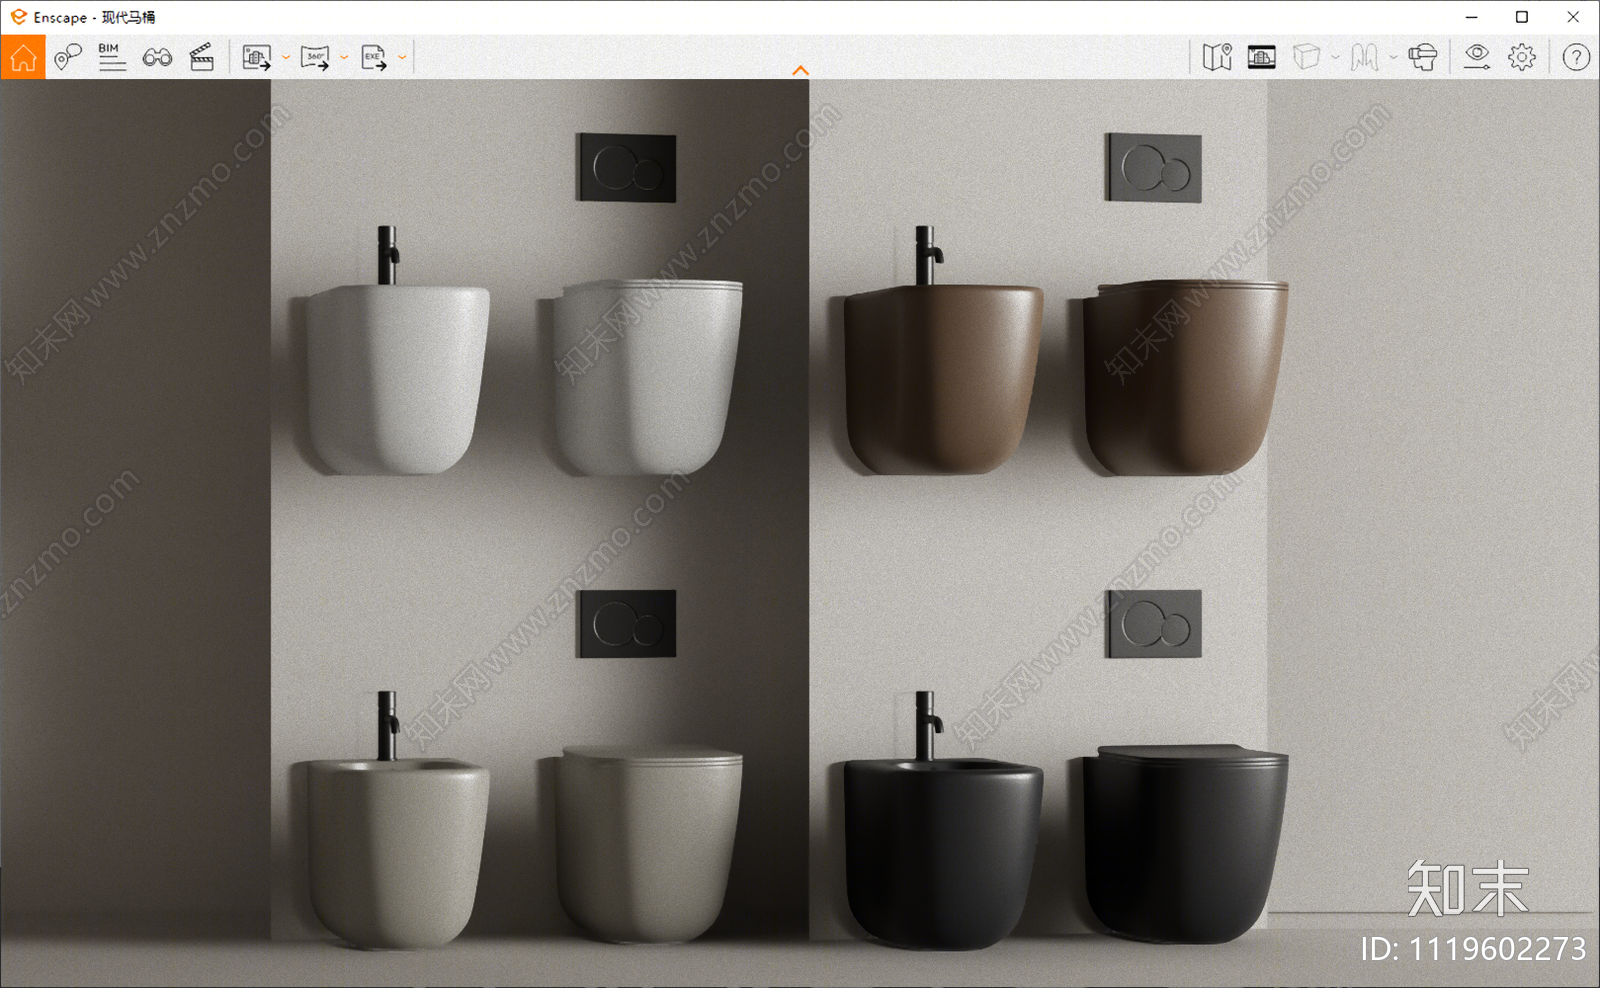The width and height of the screenshot is (1600, 988).
Task: Expand the EXE export dropdown arrow
Action: 402,57
